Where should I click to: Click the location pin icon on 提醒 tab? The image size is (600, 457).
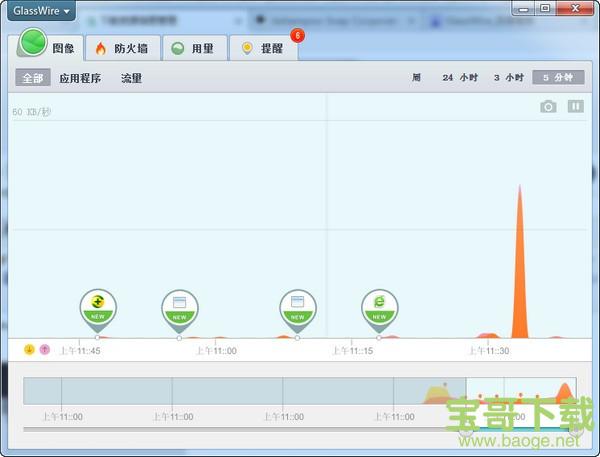(247, 49)
